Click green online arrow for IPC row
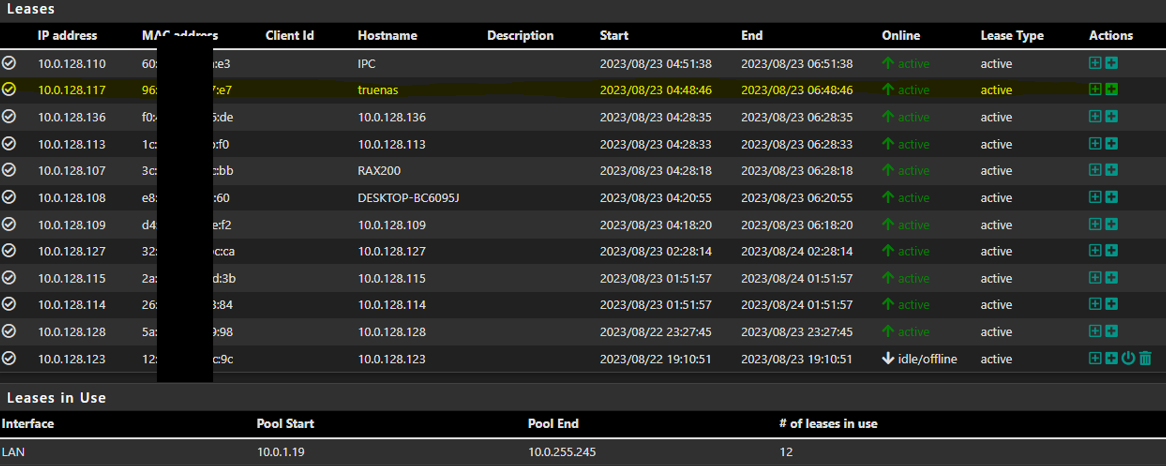This screenshot has width=1166, height=466. tap(888, 63)
